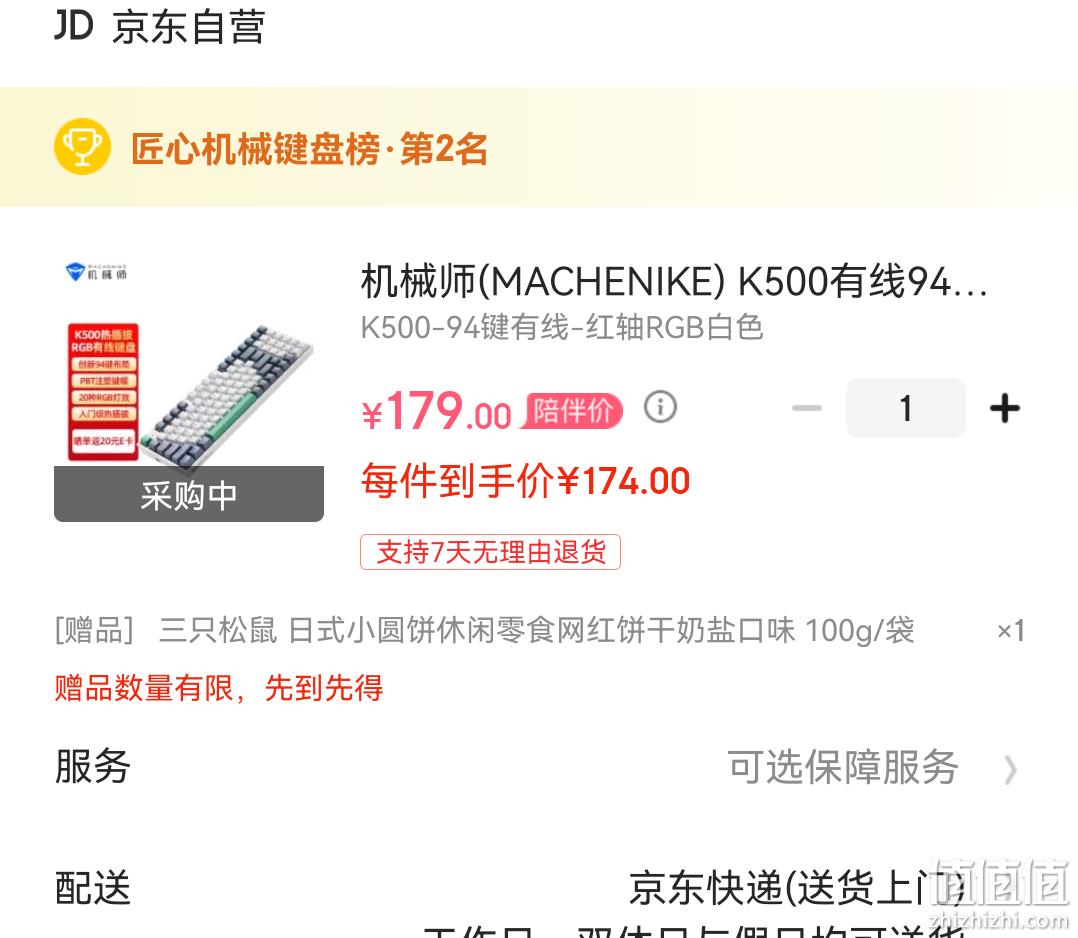Select the K500-94键有线-红轴RGB白色 variant text

tap(562, 327)
